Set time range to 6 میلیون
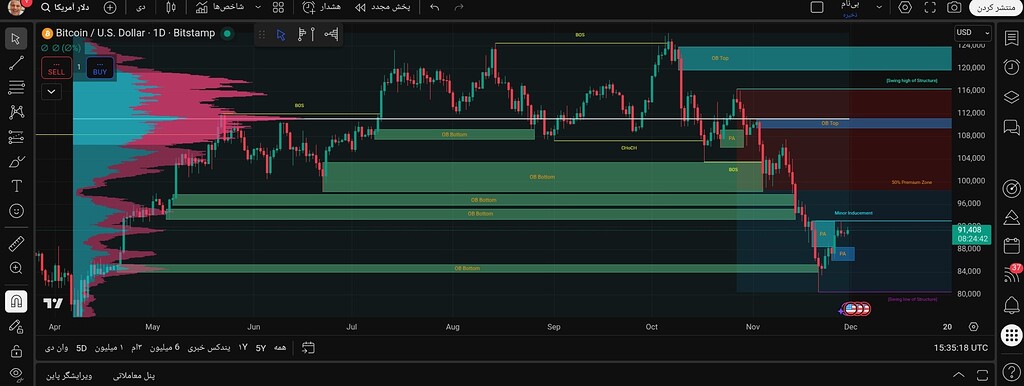The image size is (1024, 386). click(x=165, y=347)
